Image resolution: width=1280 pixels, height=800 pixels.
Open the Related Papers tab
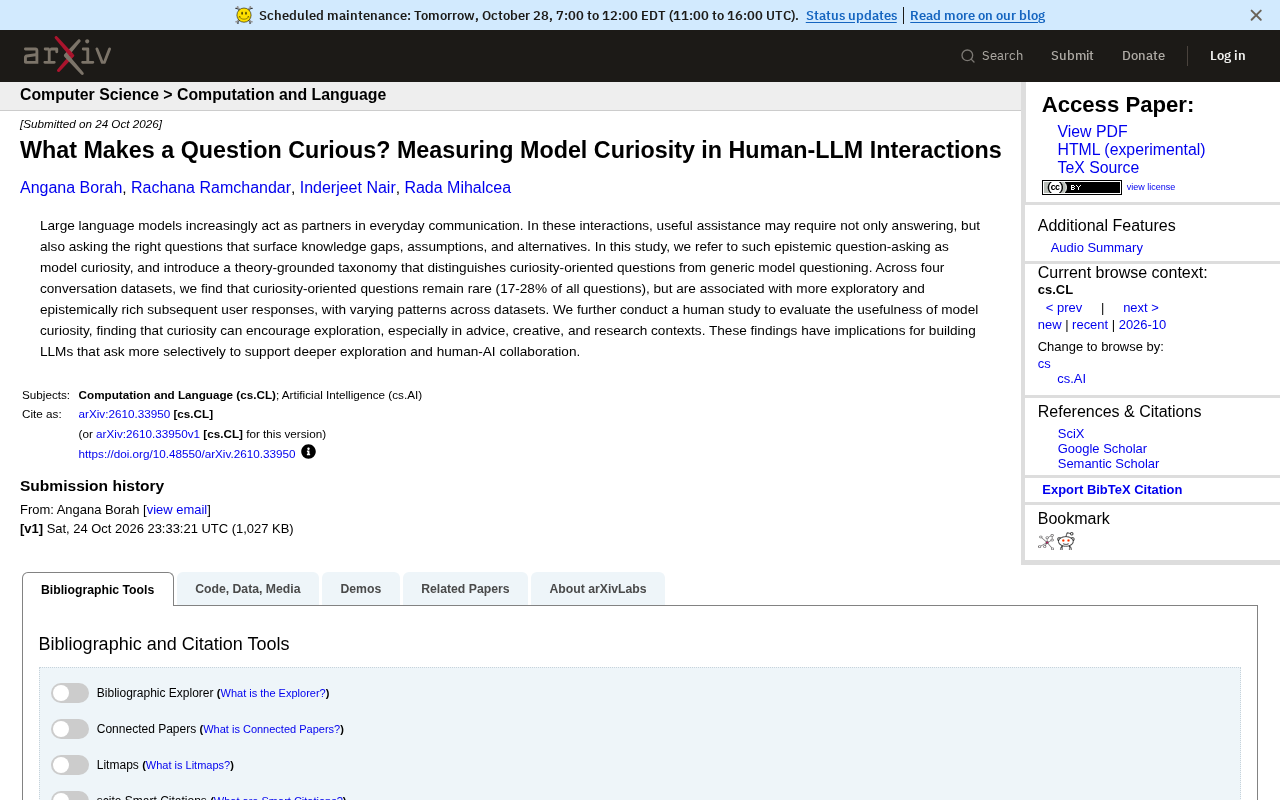(x=465, y=589)
